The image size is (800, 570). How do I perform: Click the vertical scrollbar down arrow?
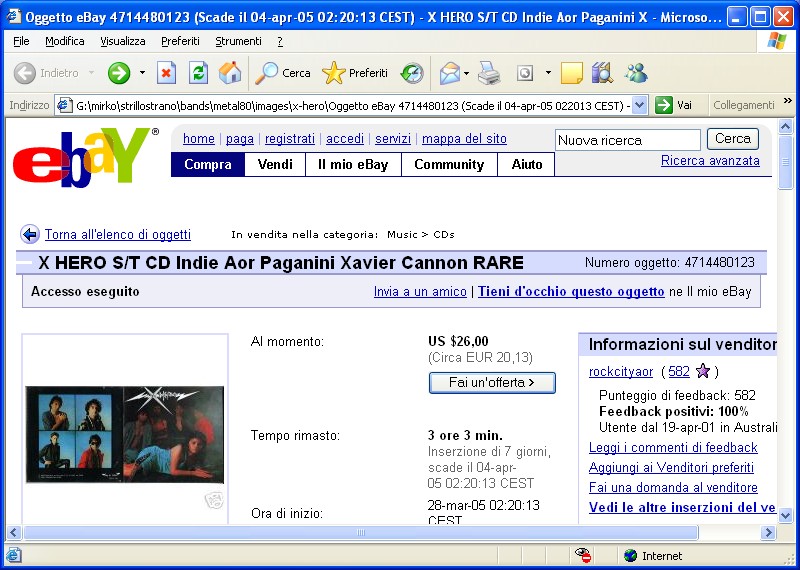(786, 516)
